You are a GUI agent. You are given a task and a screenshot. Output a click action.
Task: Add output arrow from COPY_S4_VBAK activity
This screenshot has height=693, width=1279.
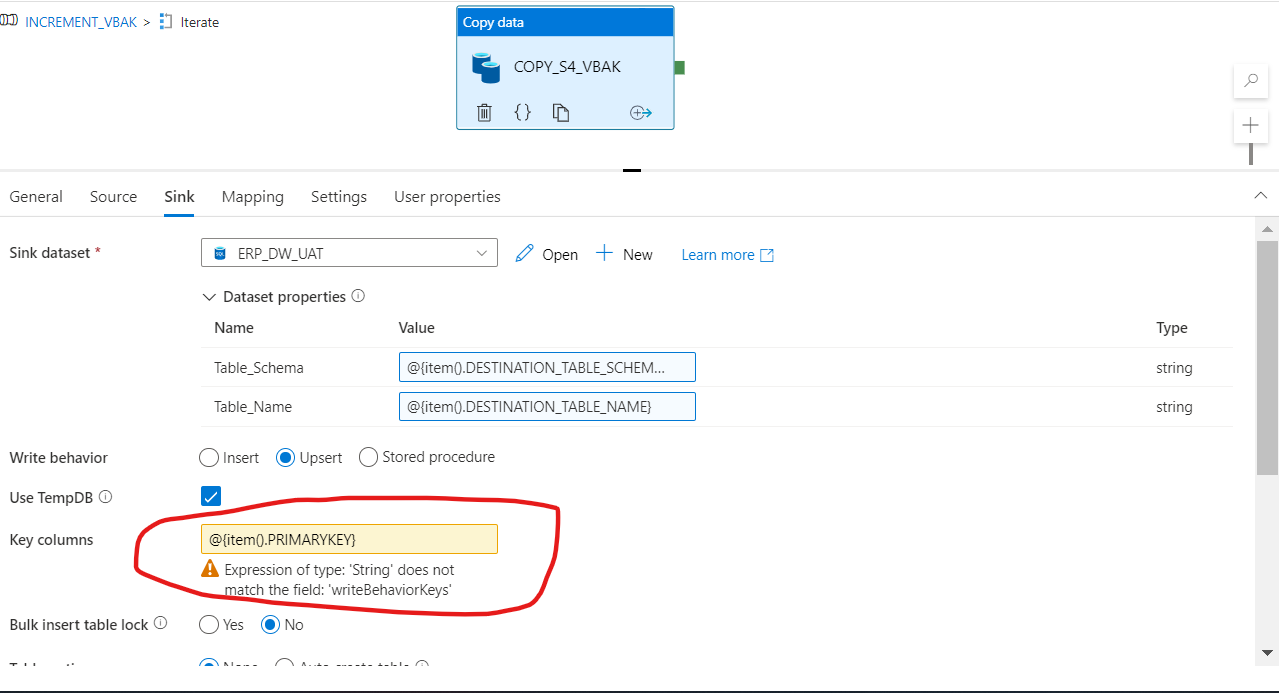[x=641, y=112]
